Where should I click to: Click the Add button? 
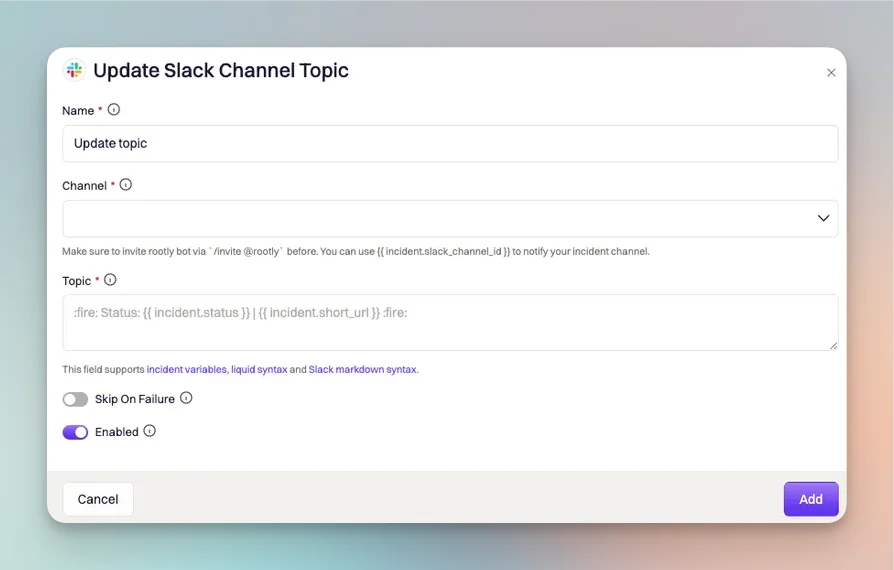[811, 499]
